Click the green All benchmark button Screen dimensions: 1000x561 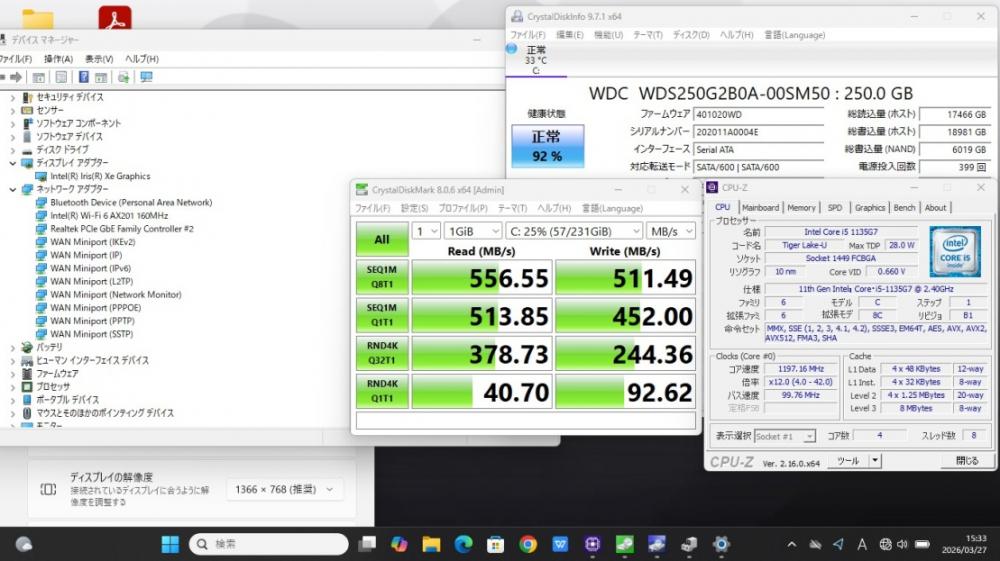pos(382,240)
